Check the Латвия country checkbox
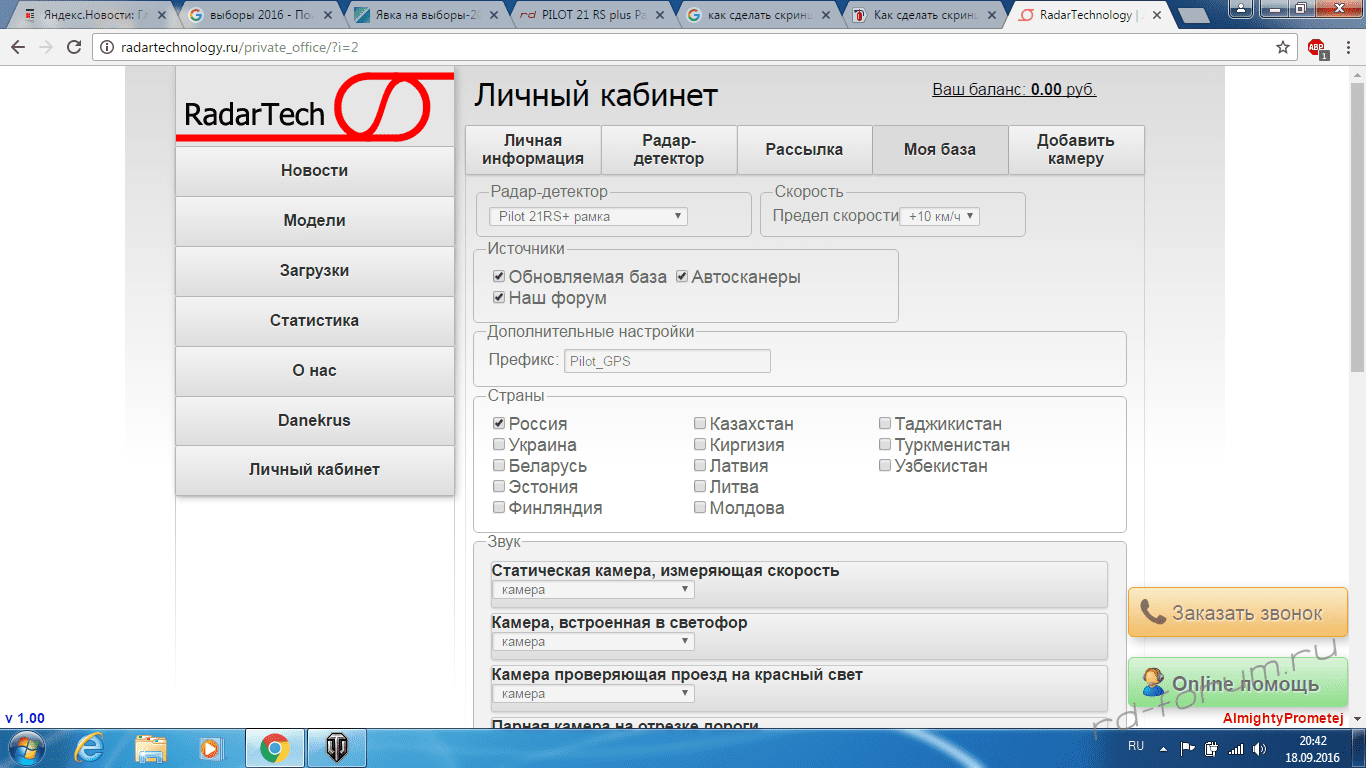Screen dimensions: 1366x768 tap(700, 466)
